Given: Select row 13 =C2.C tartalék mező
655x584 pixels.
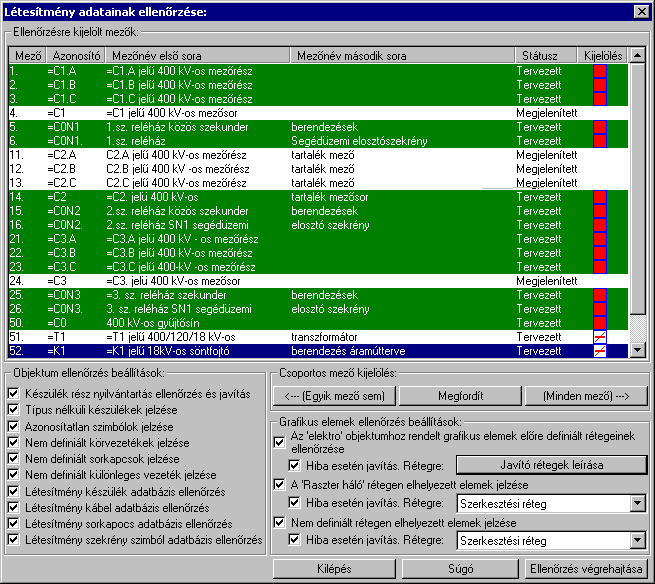Looking at the screenshot, I should click(x=318, y=183).
